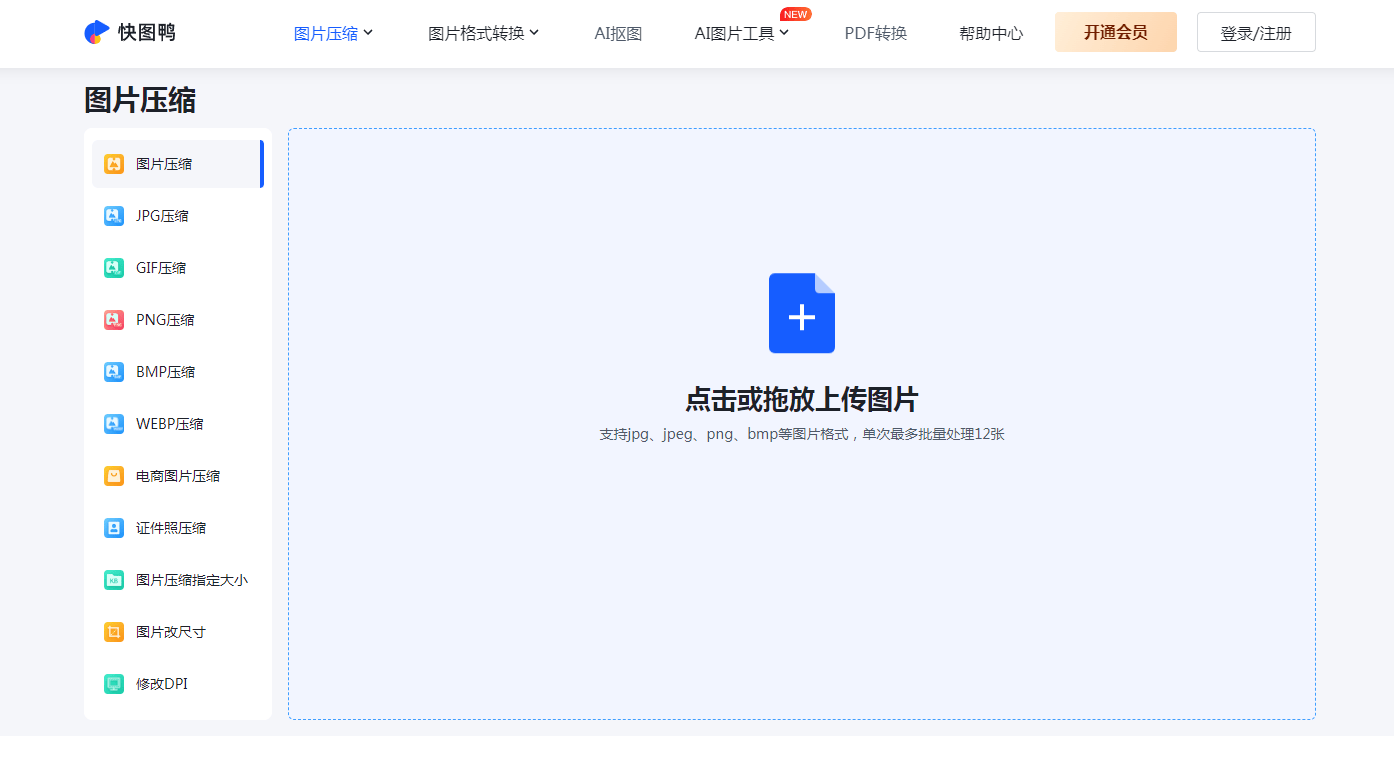Expand the 图片压缩 navigation dropdown
Viewport: 1394px width, 777px height.
point(334,32)
